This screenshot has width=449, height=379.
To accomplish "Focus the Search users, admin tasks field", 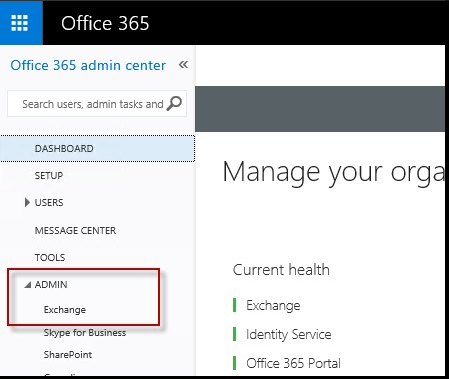I will pyautogui.click(x=97, y=104).
